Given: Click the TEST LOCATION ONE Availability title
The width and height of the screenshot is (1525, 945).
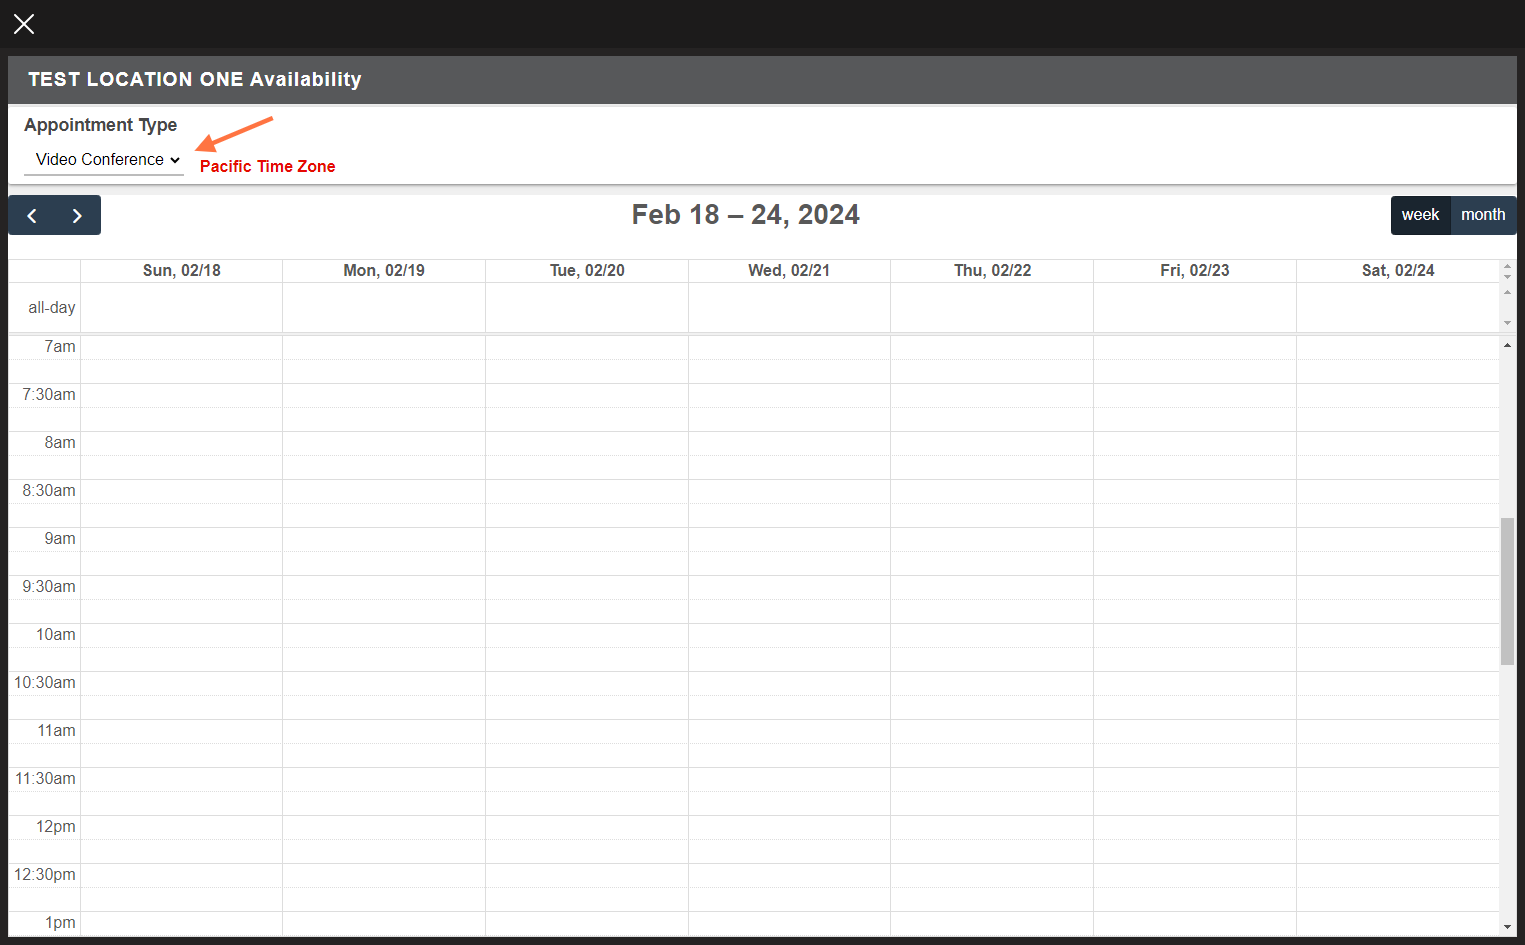Looking at the screenshot, I should 195,80.
